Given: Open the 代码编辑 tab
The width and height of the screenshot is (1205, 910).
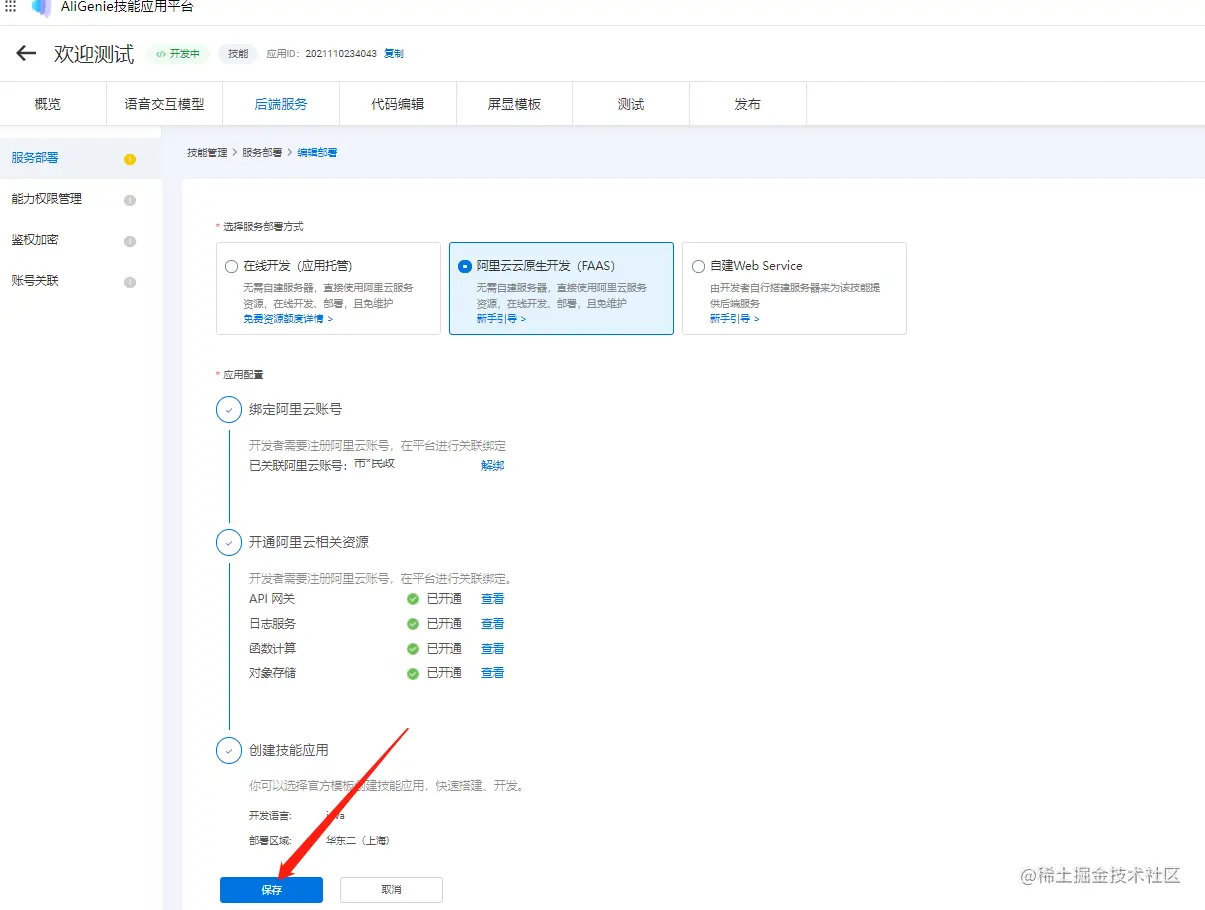Looking at the screenshot, I should pyautogui.click(x=398, y=104).
